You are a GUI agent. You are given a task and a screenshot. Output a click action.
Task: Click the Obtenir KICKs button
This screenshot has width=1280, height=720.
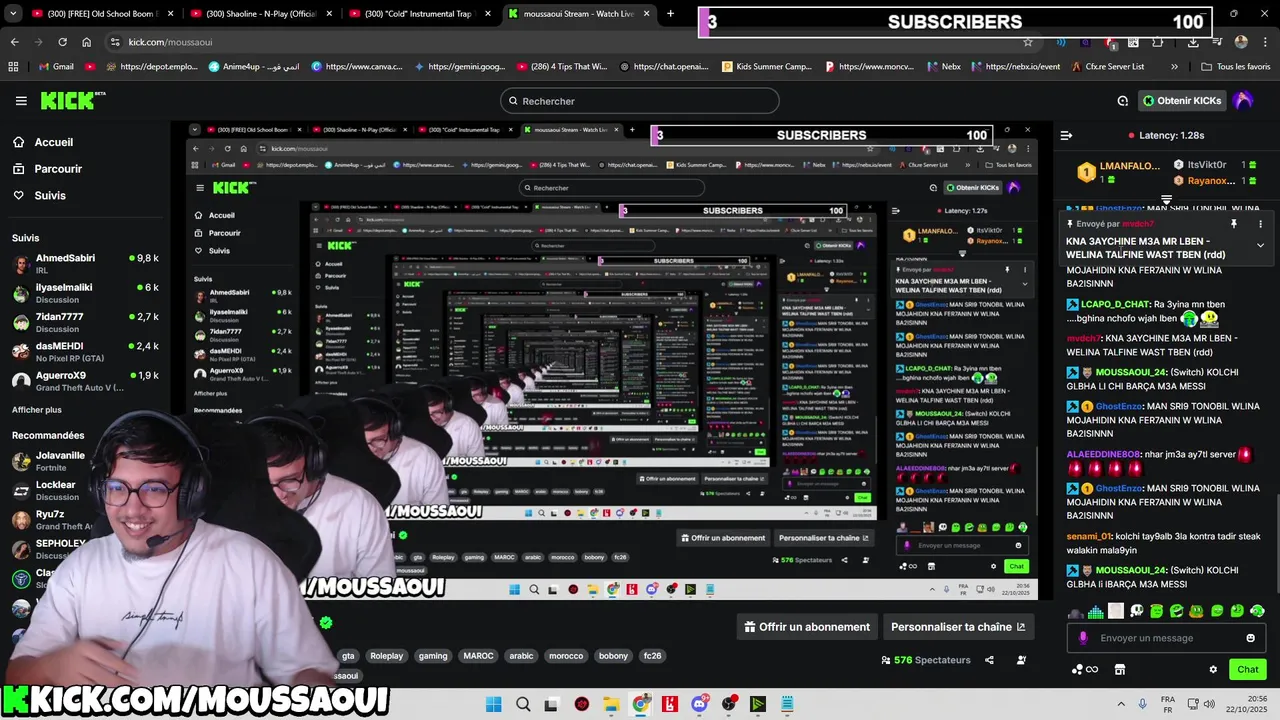(1183, 101)
